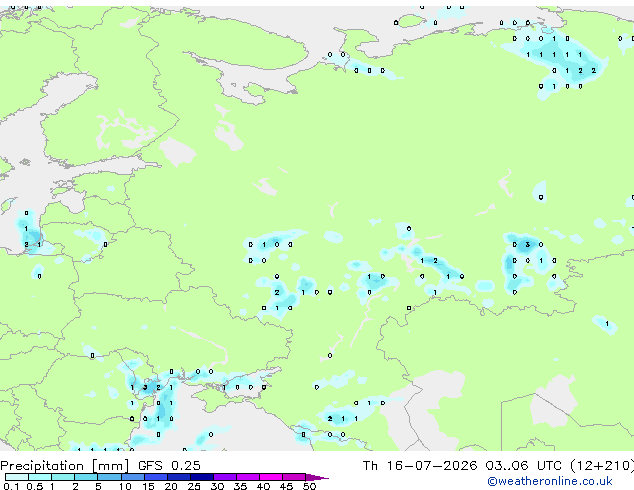The width and height of the screenshot is (634, 490).
Task: Click the "(12+210)" forecast offset text
Action: (602, 466)
